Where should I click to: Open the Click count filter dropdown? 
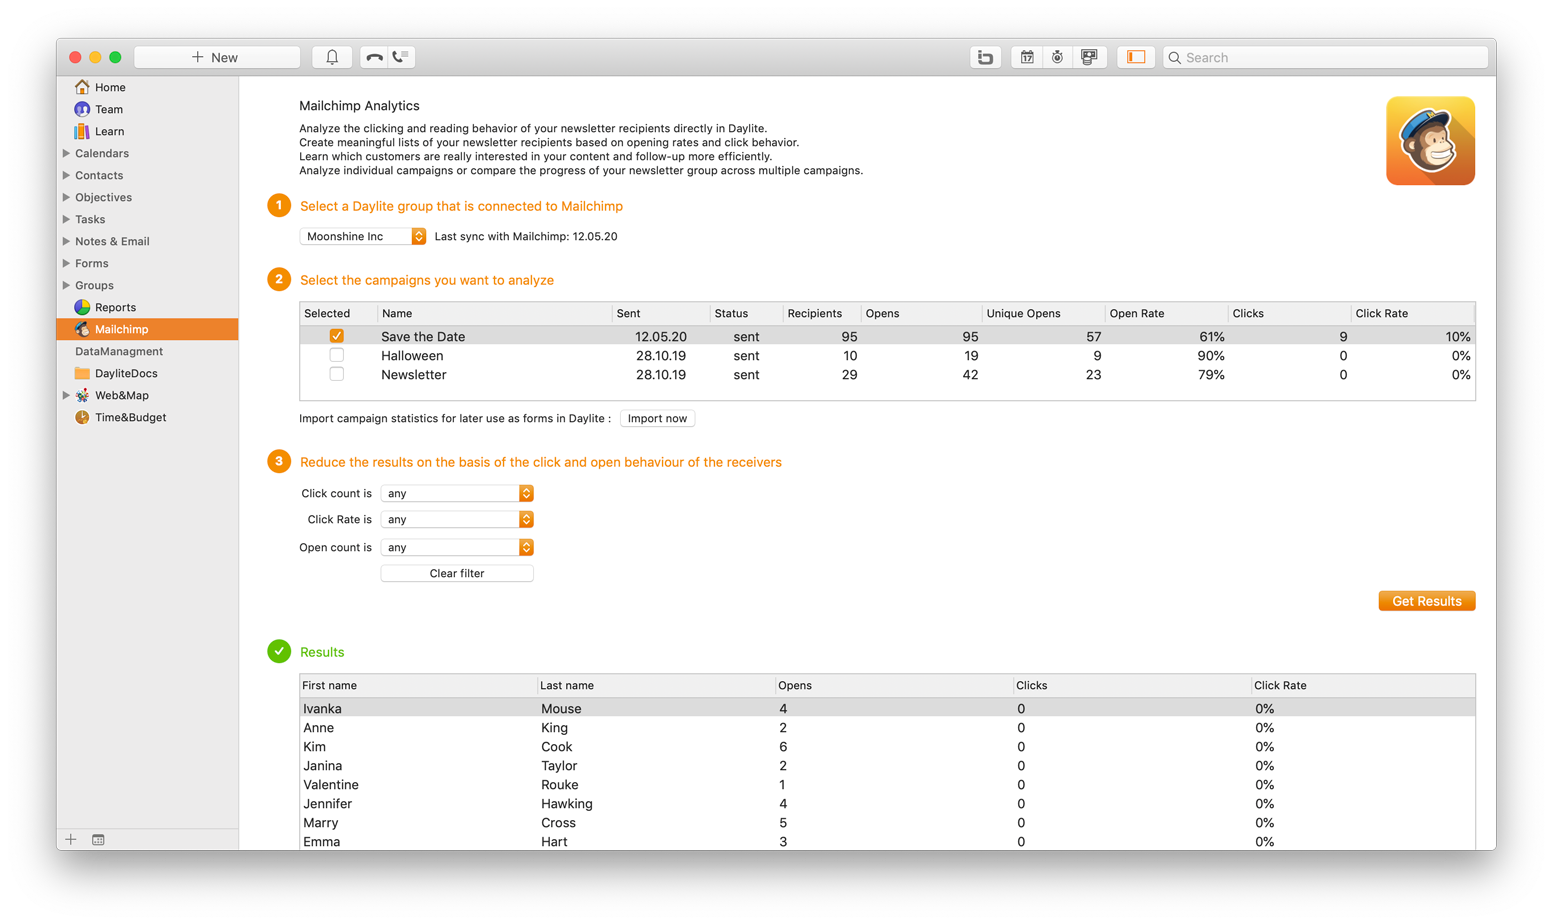(x=457, y=493)
